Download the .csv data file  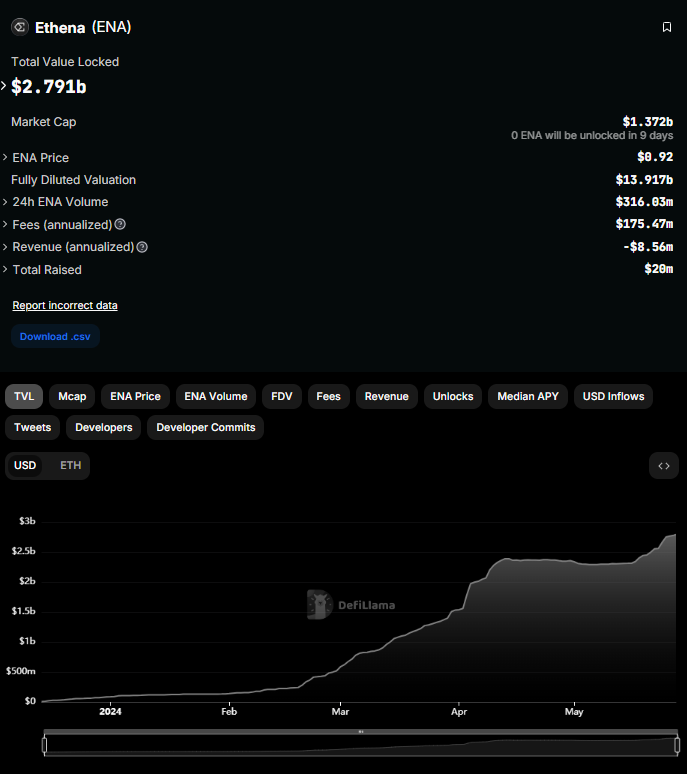click(x=55, y=337)
